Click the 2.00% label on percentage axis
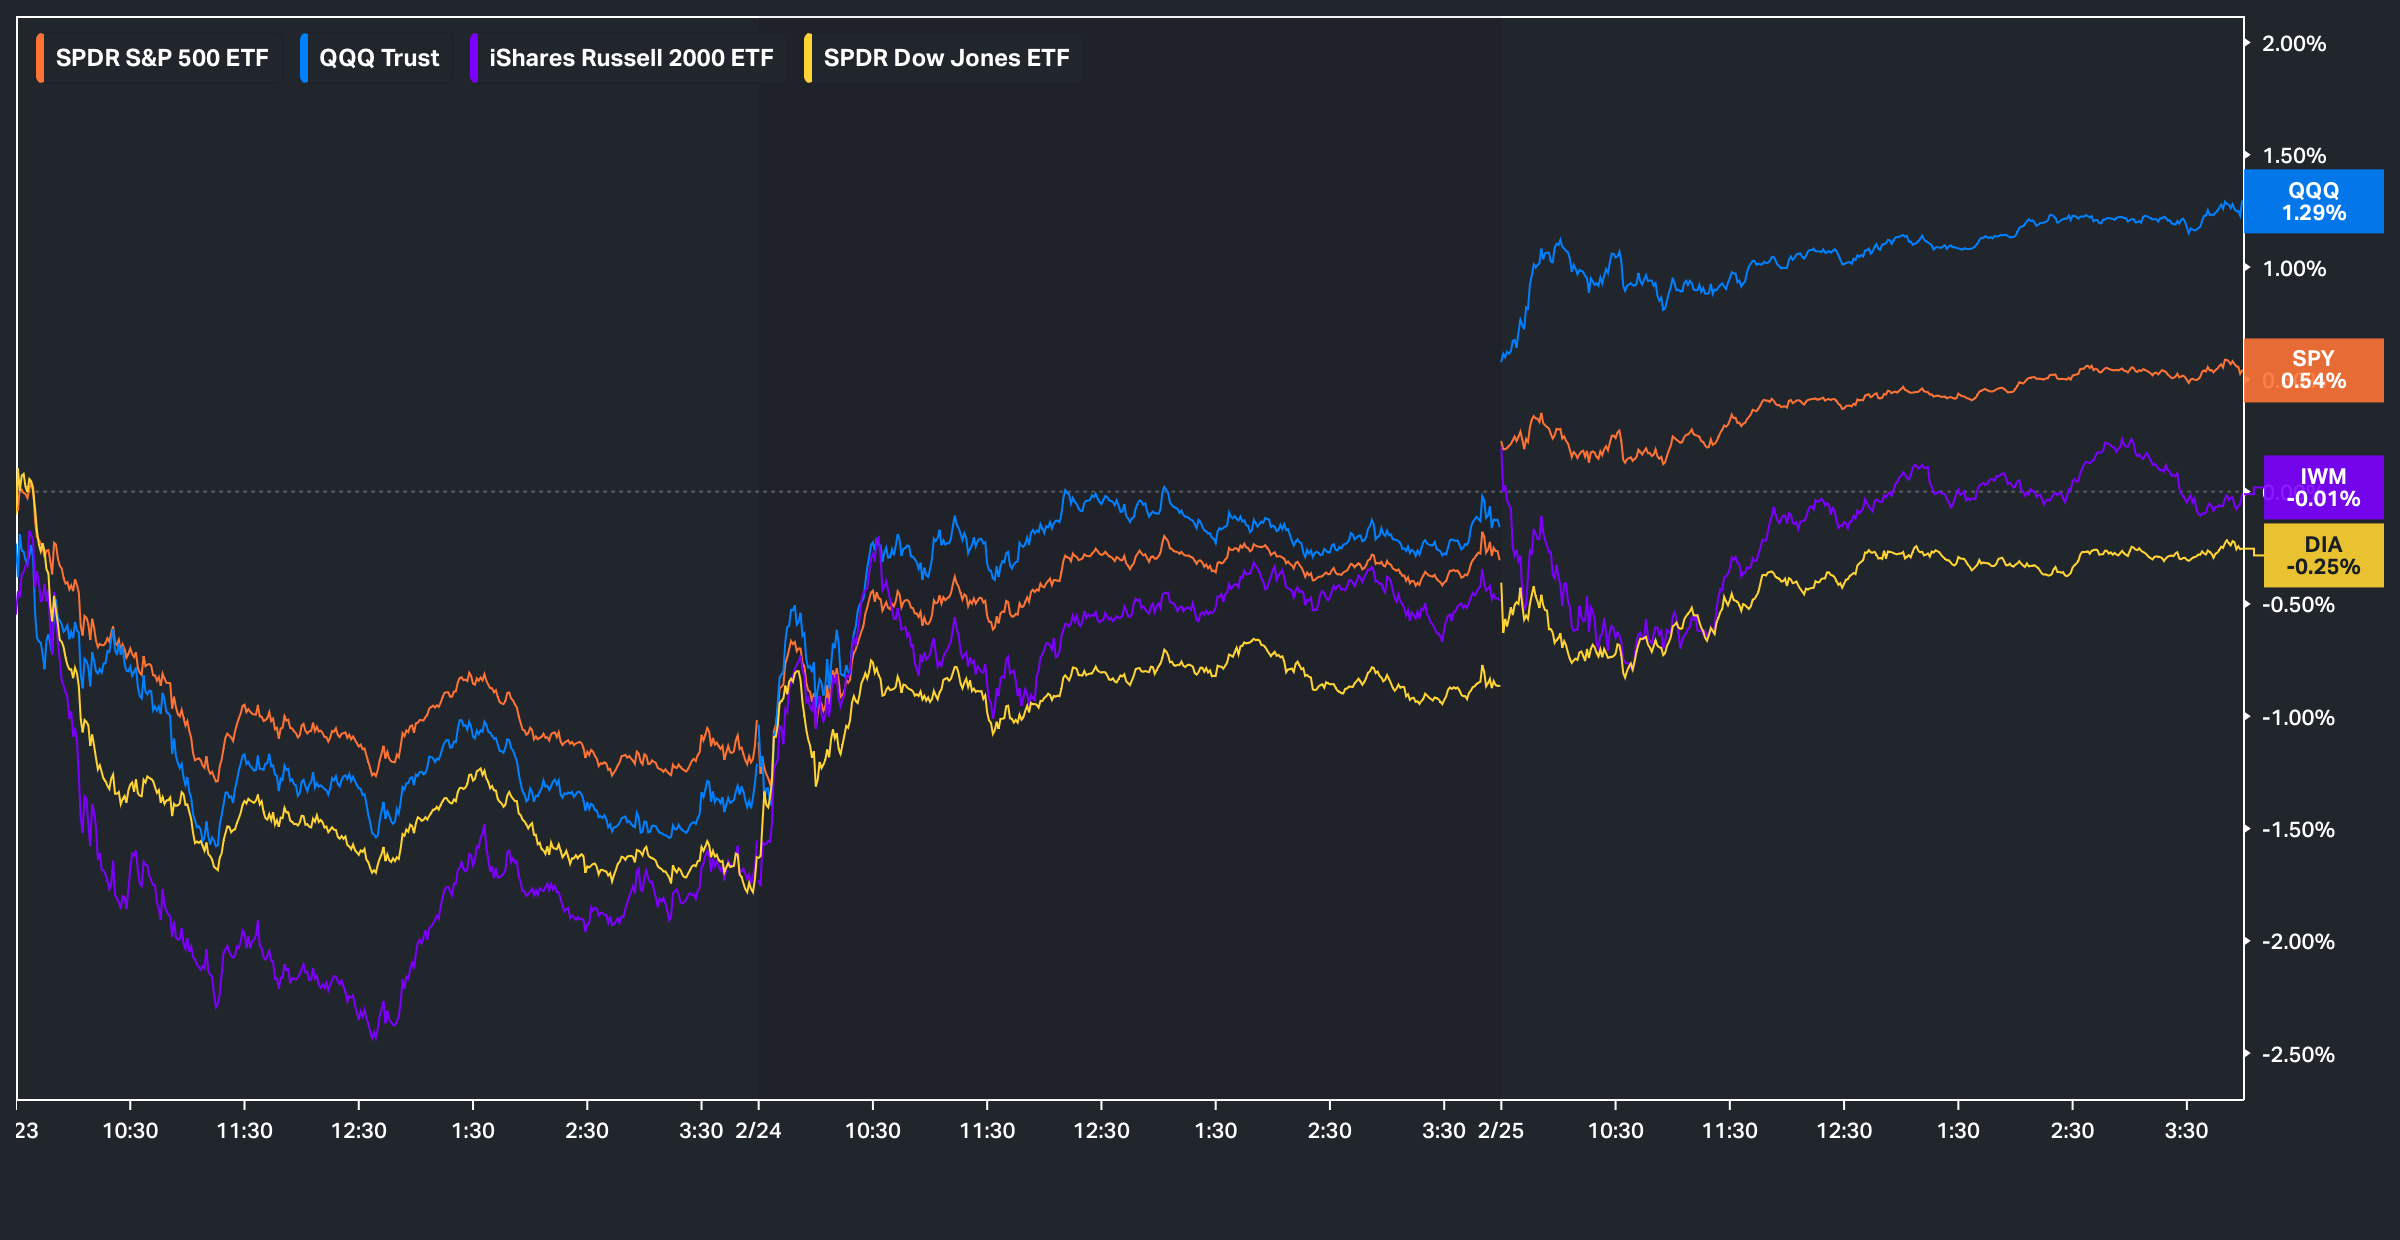Viewport: 2400px width, 1240px height. 2294,44
